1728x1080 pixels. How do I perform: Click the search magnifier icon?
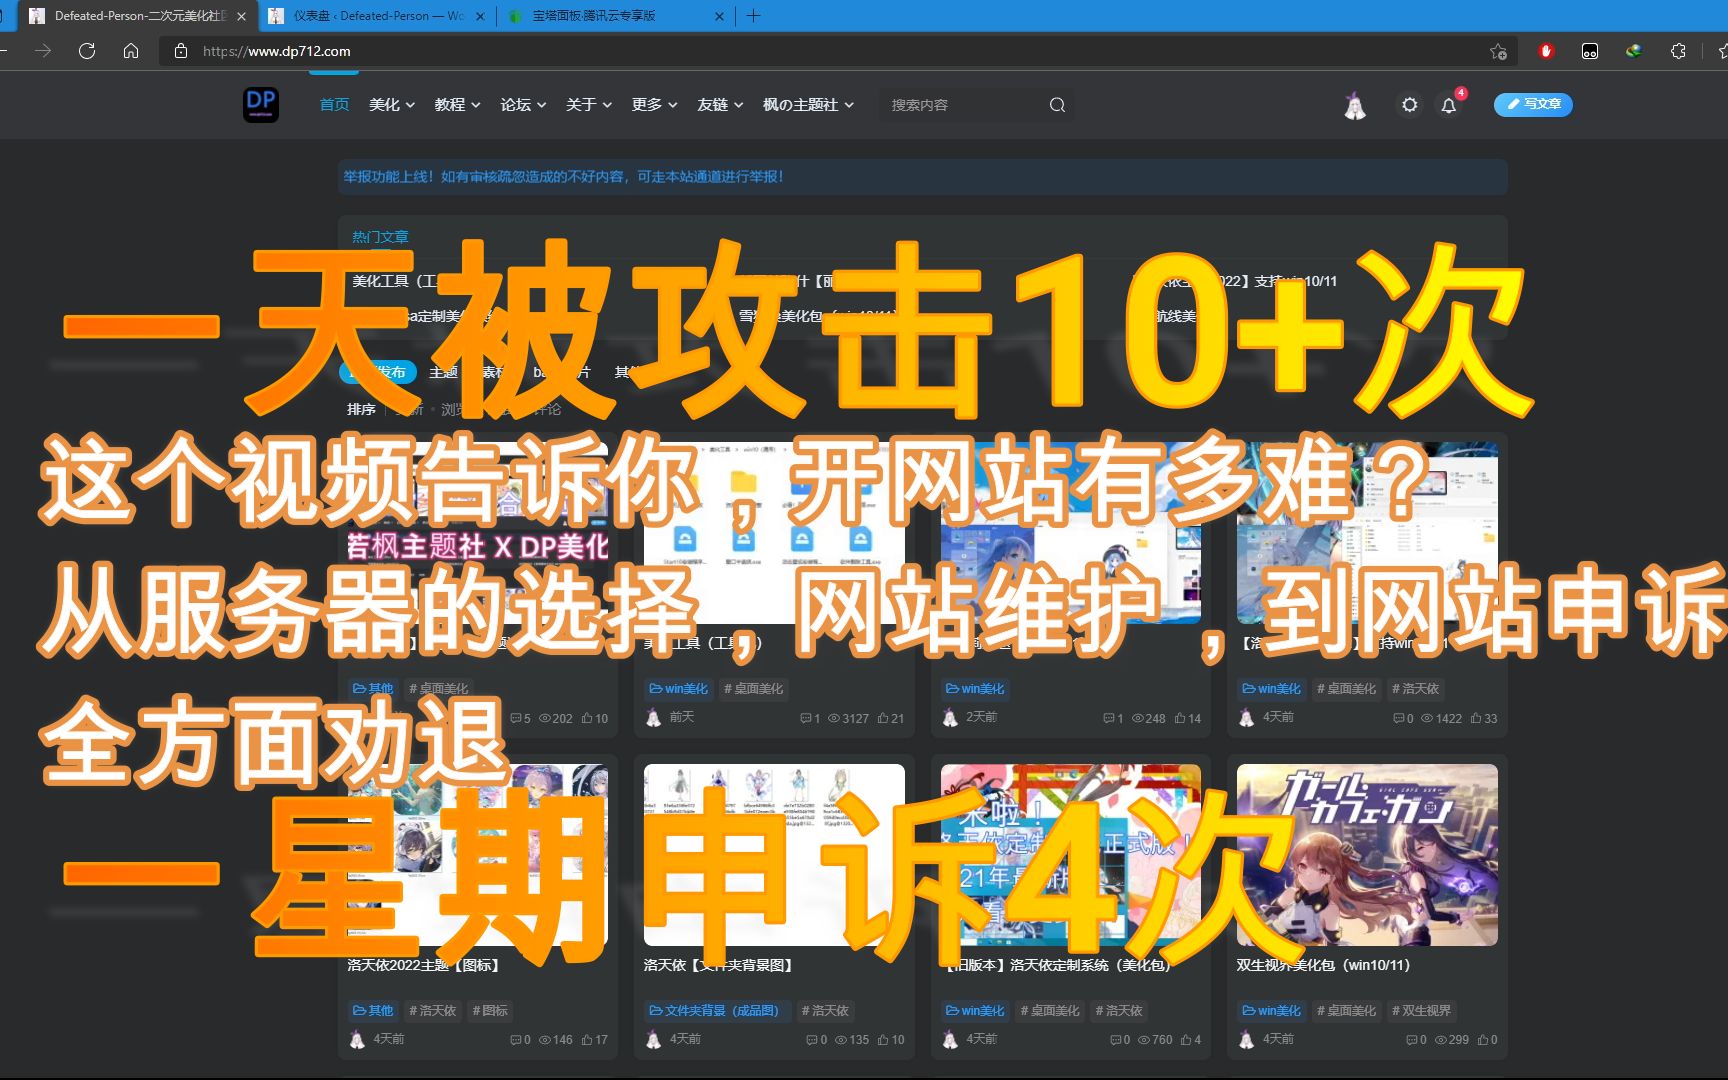pos(1057,105)
